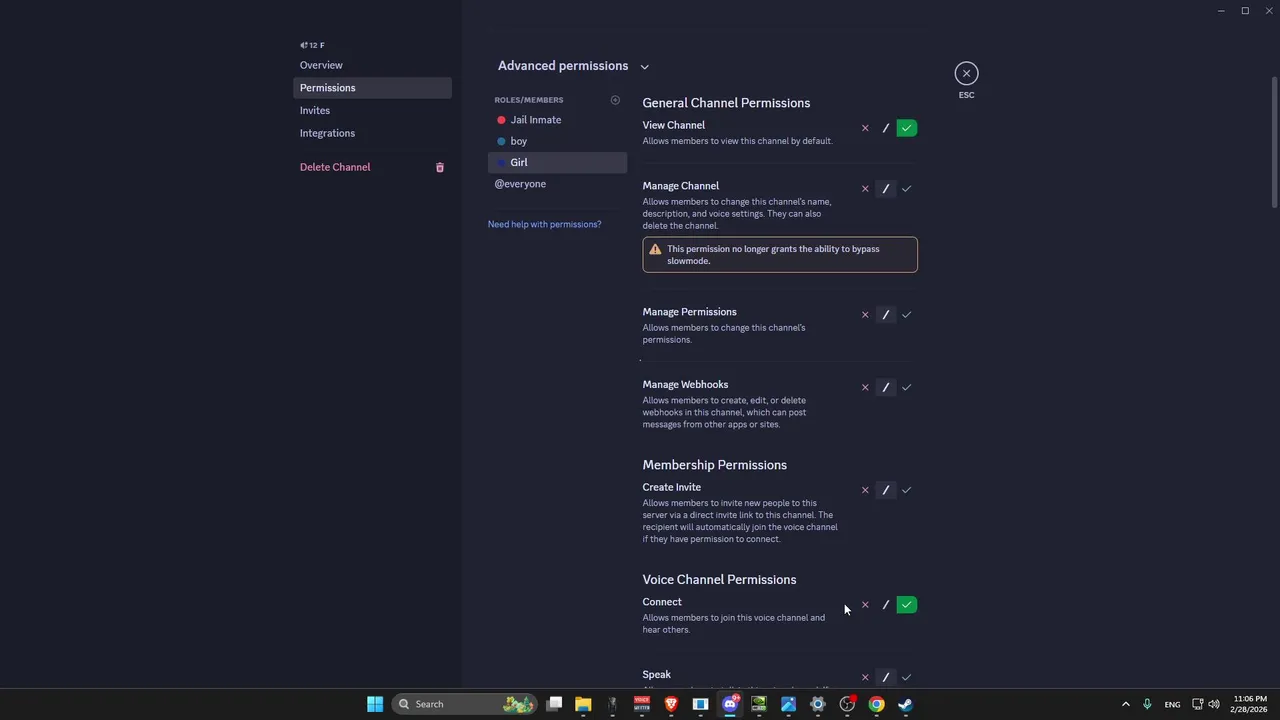Screen dimensions: 1280x720
Task: Open Windows Settings gear on the taskbar
Action: pos(818,704)
